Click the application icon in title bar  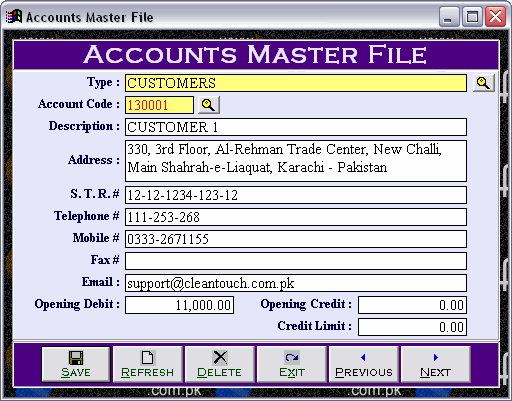pos(14,17)
